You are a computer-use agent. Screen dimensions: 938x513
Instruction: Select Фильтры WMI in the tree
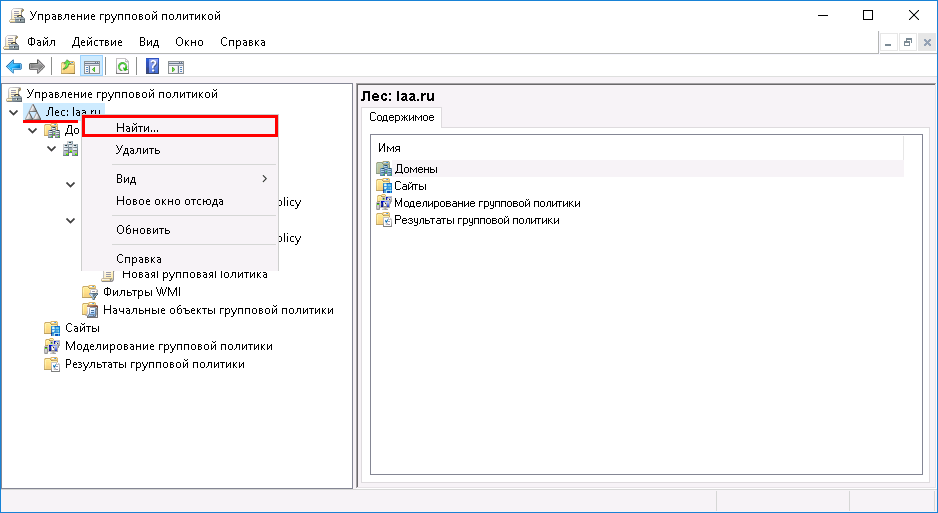click(x=141, y=292)
